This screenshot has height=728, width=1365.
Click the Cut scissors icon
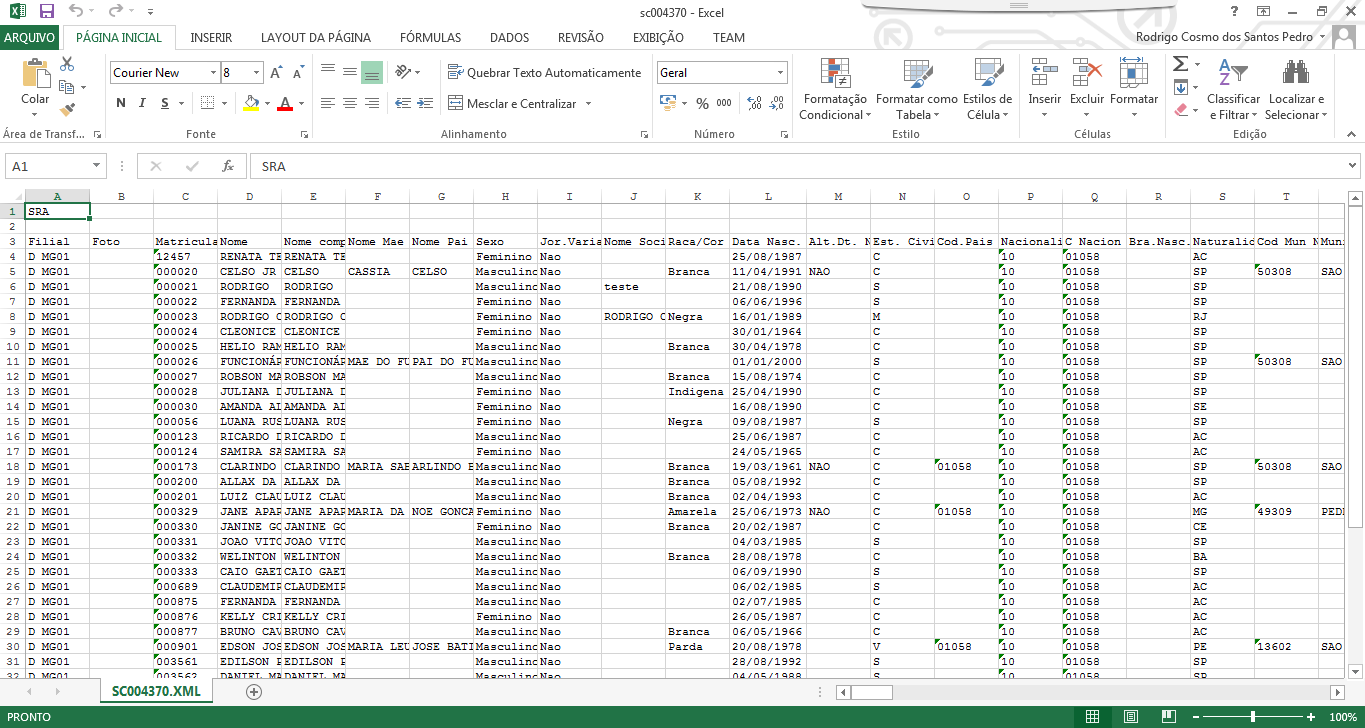pos(67,64)
